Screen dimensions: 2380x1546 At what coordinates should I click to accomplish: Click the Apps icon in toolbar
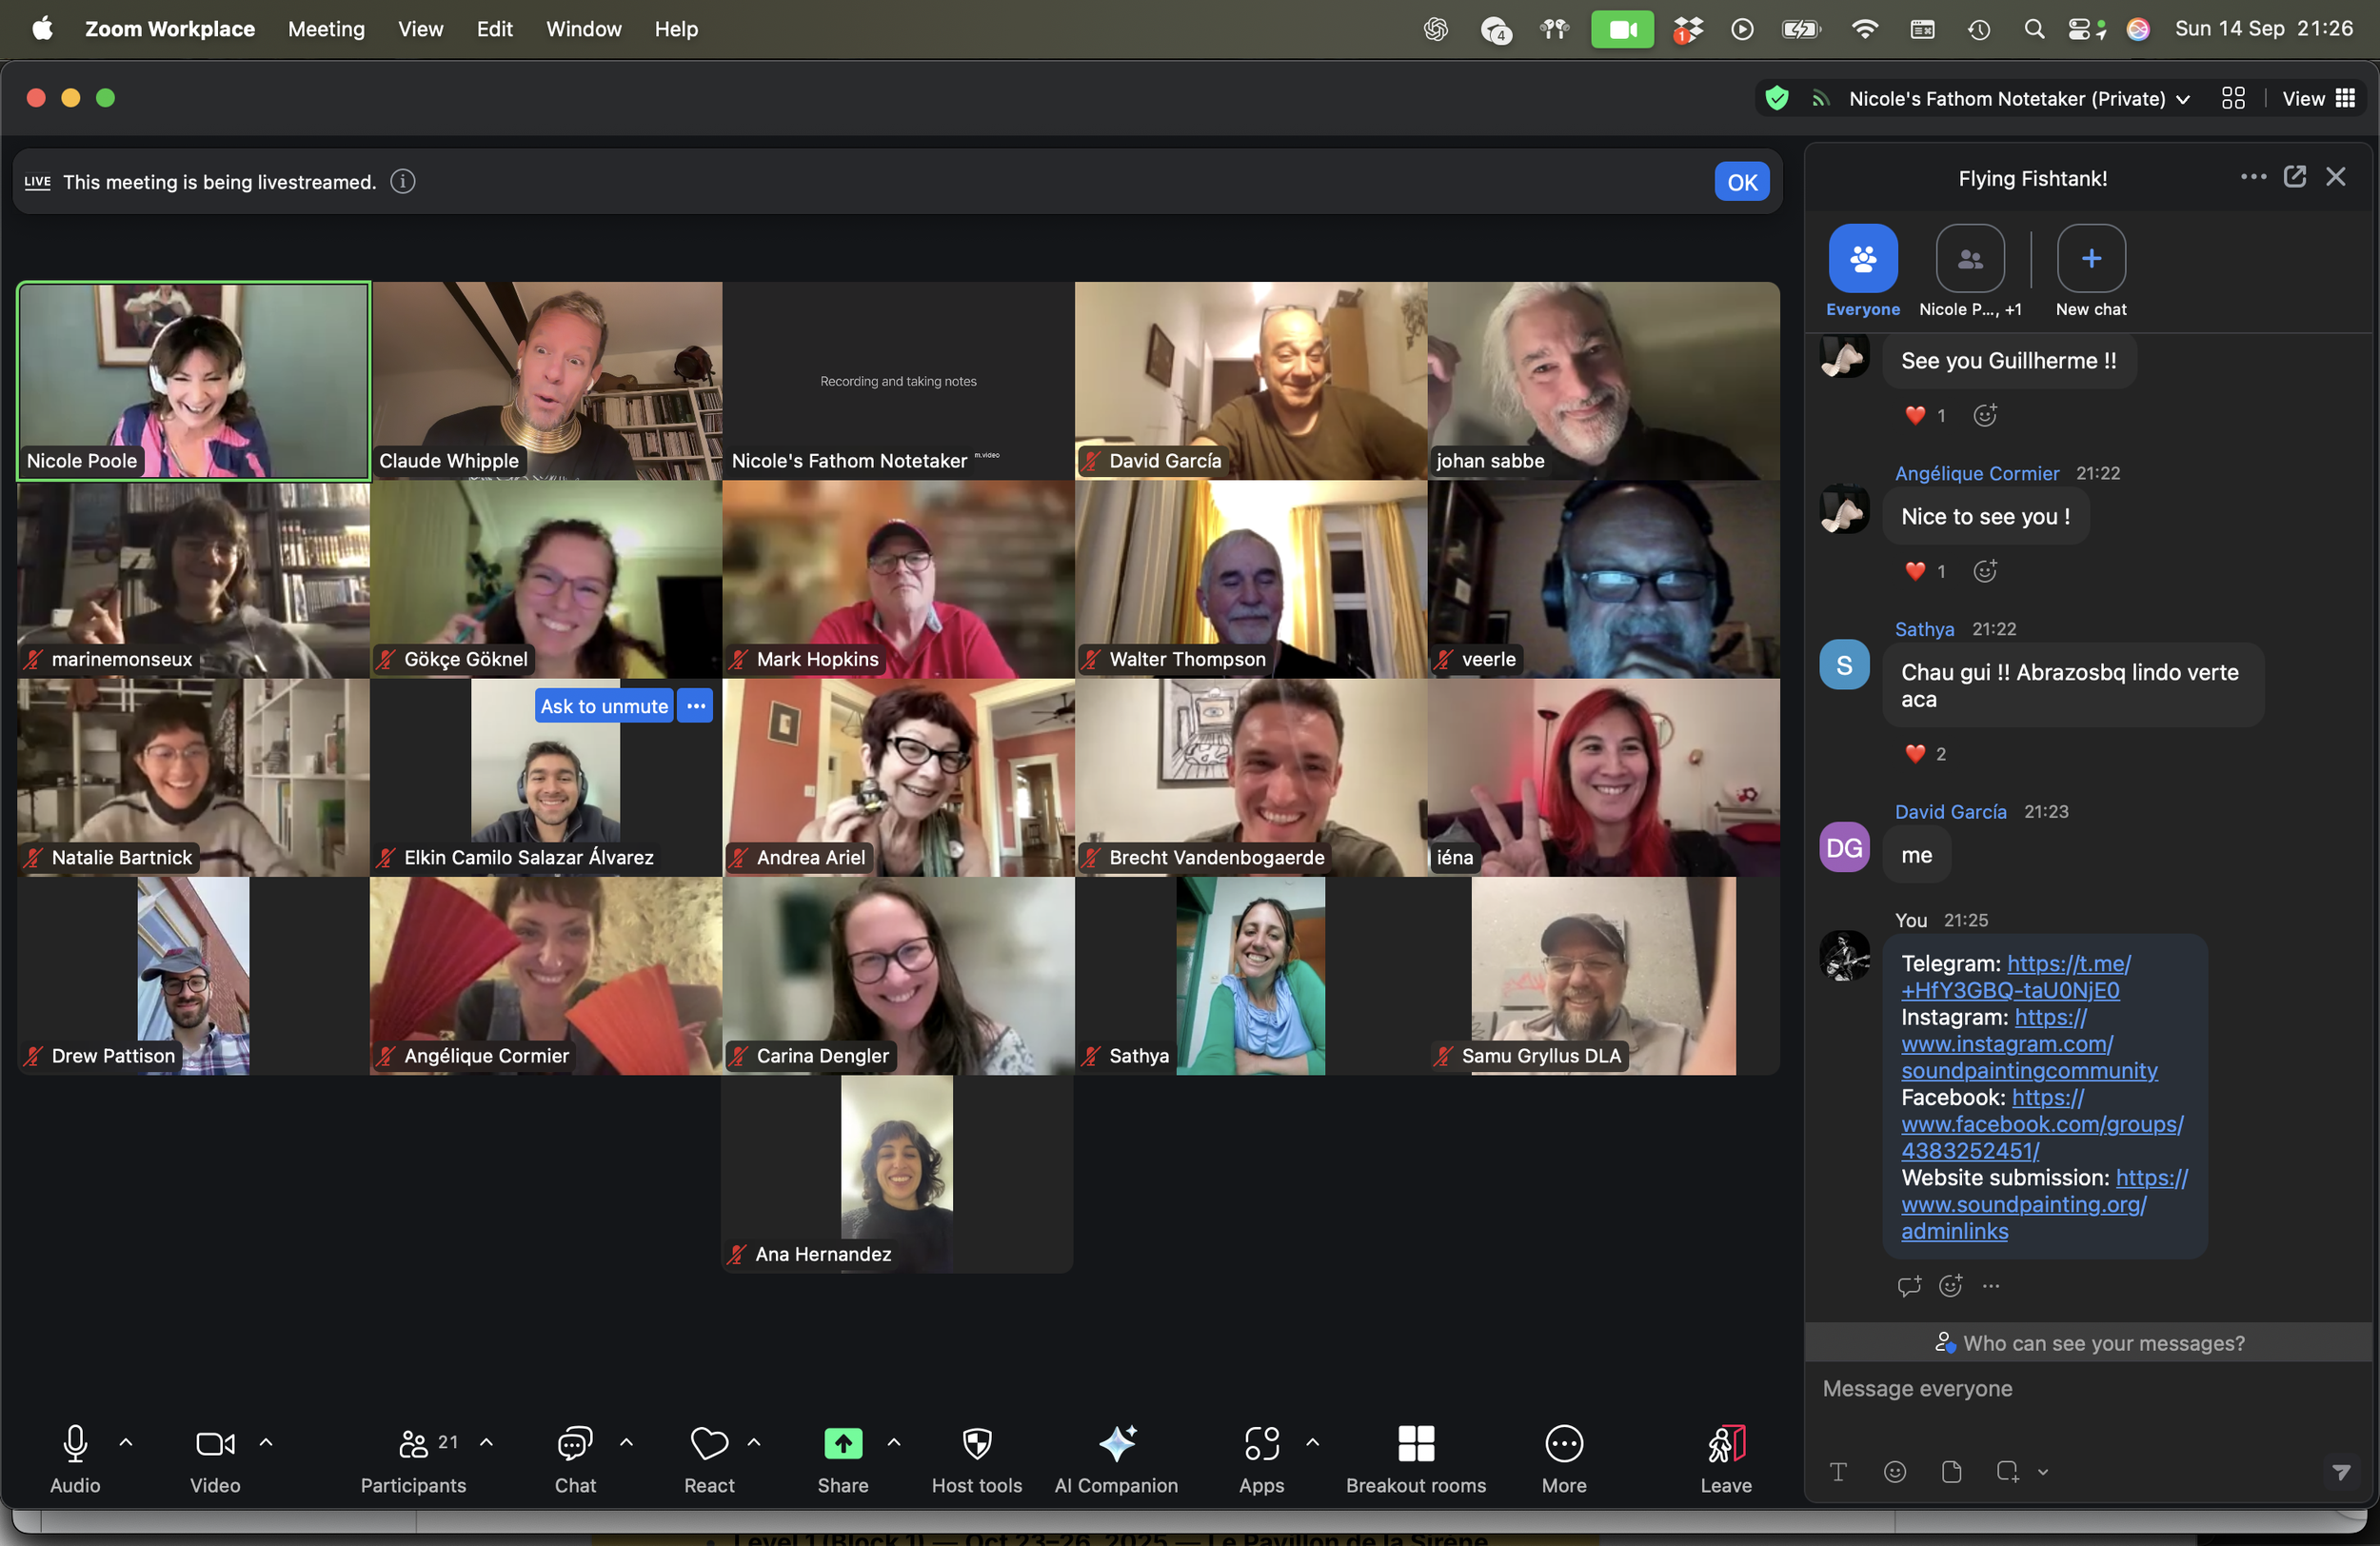pos(1261,1443)
